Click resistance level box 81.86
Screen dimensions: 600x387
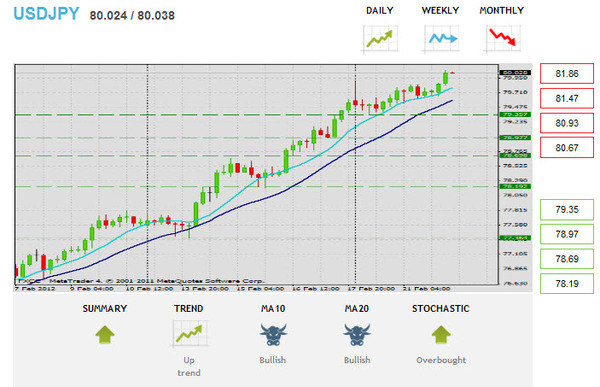tap(567, 73)
